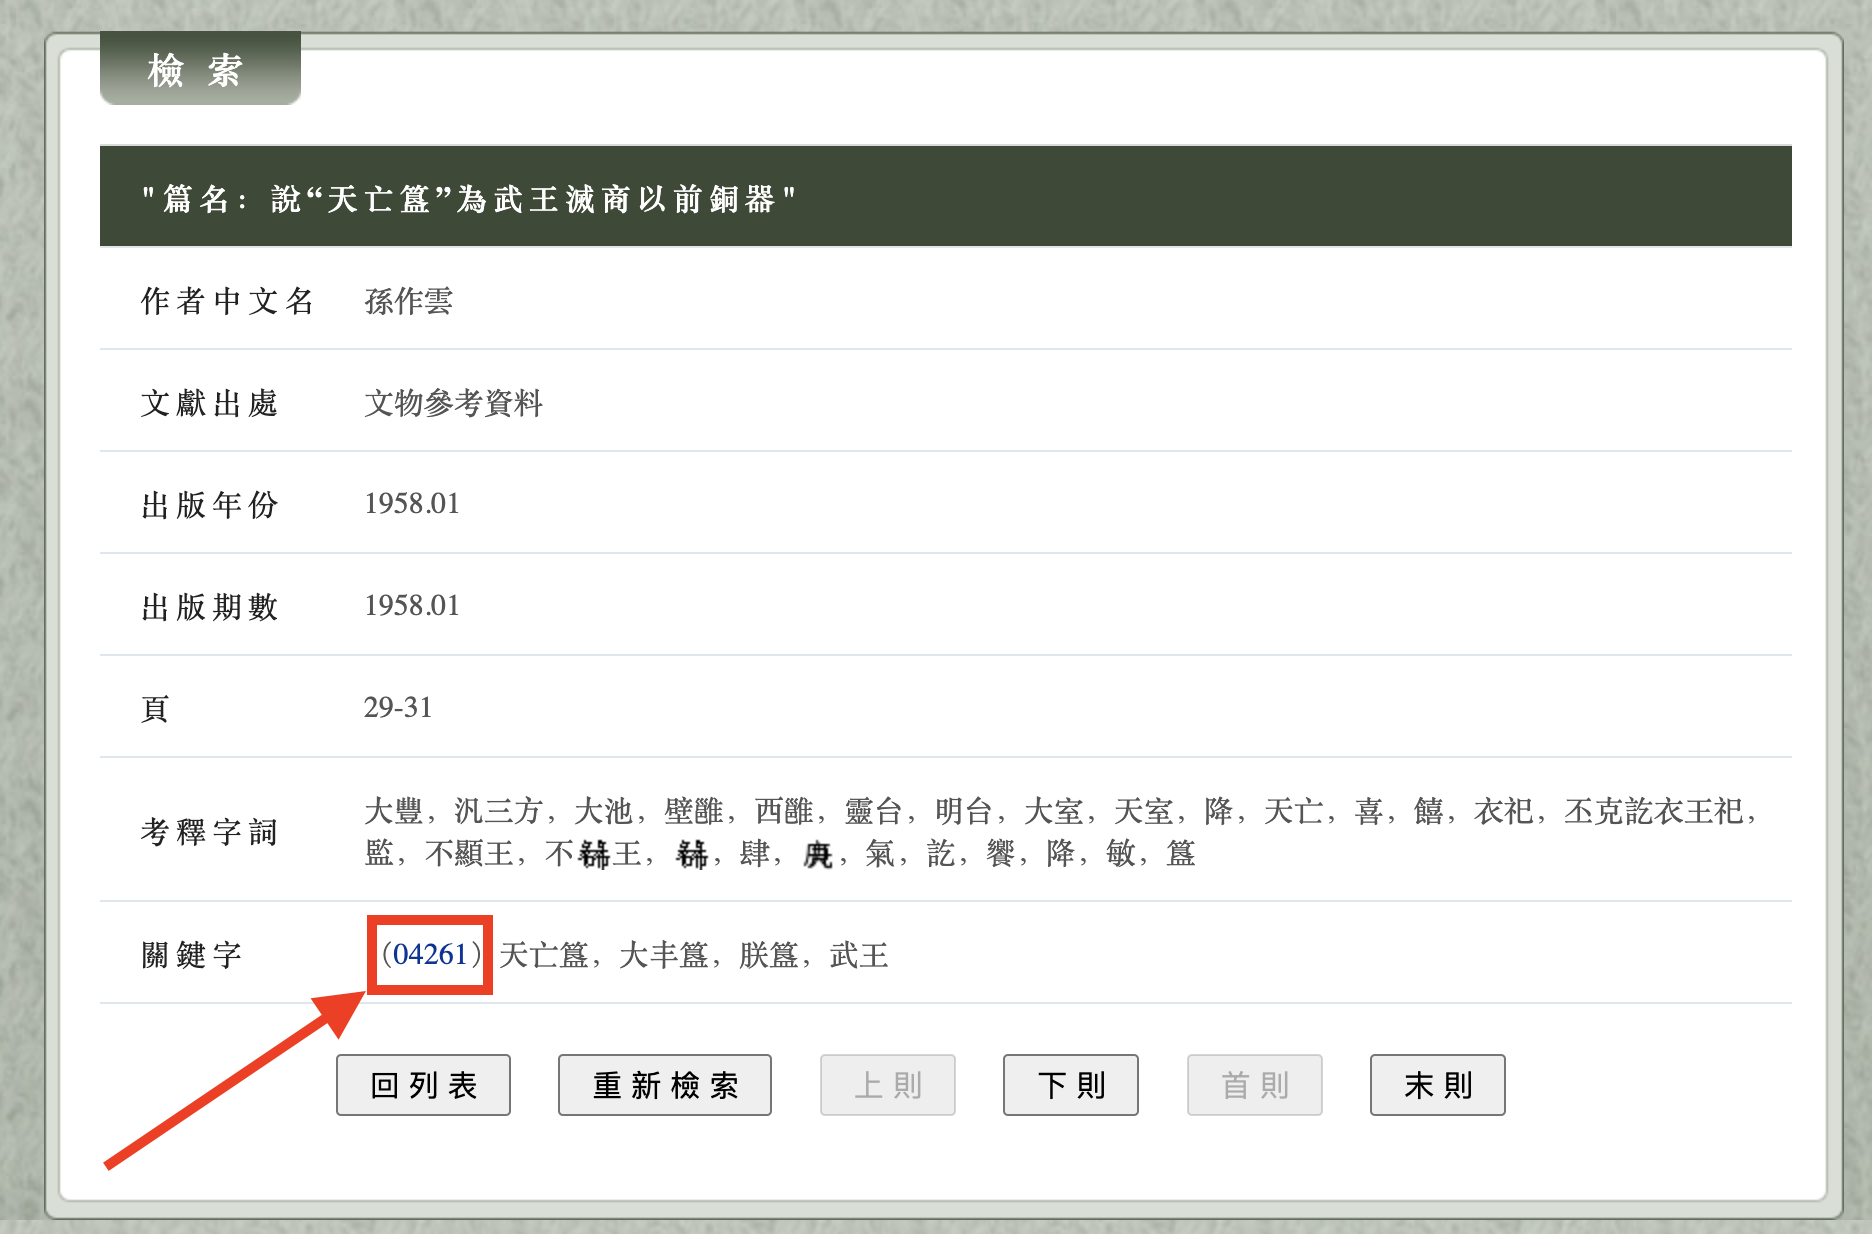
Task: Click the keyword text 天亡簋
Action: (544, 955)
